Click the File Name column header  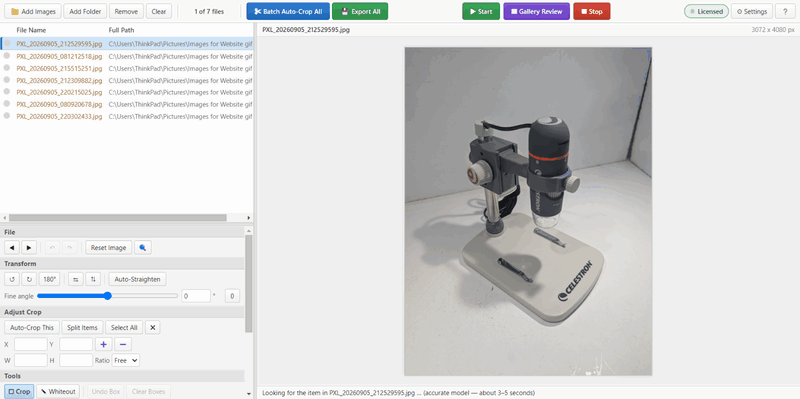(x=31, y=30)
